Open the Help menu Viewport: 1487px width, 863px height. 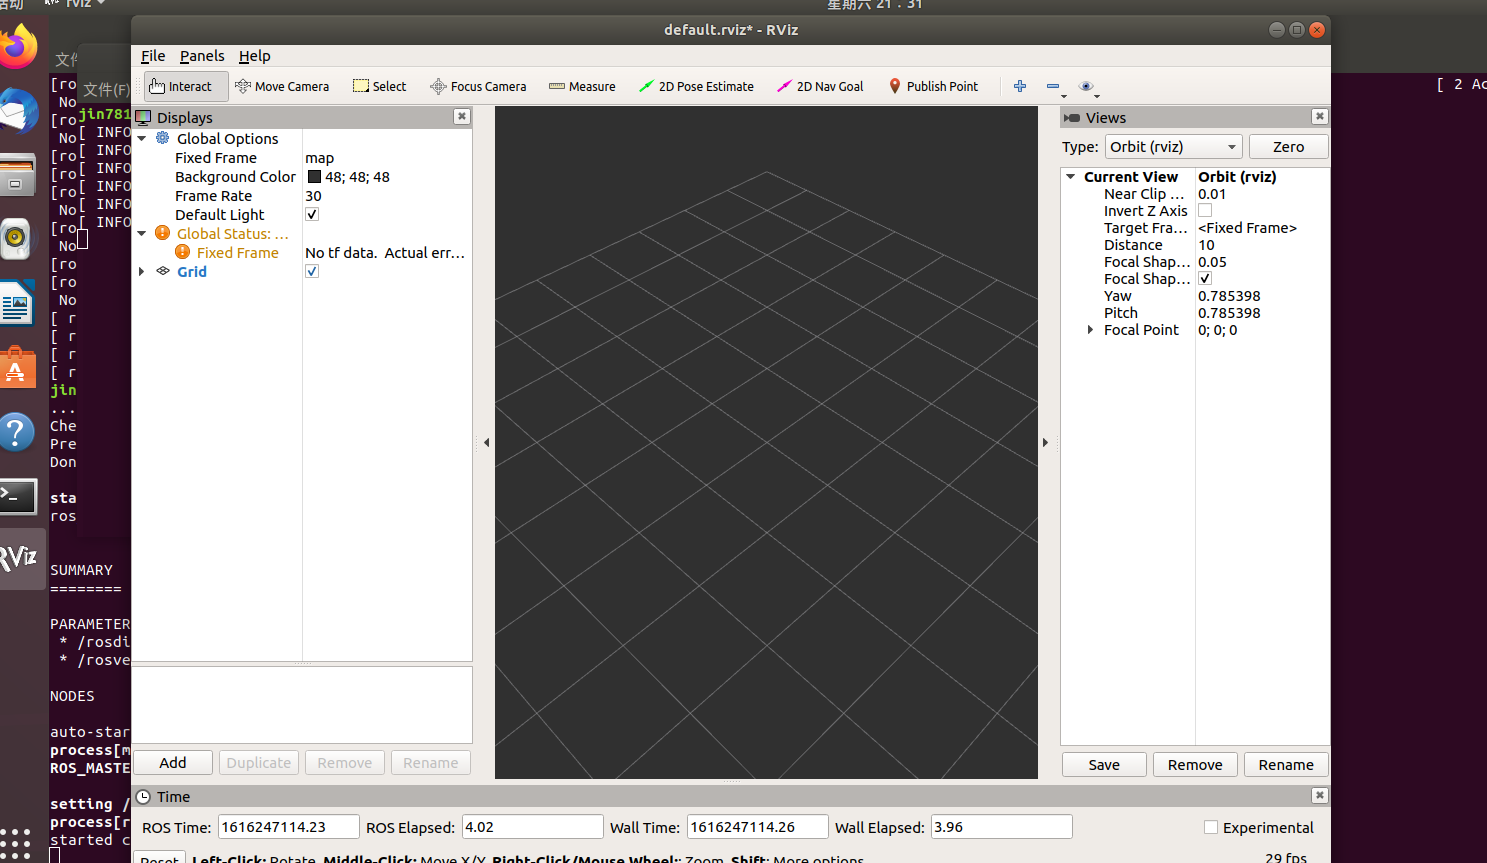[254, 56]
